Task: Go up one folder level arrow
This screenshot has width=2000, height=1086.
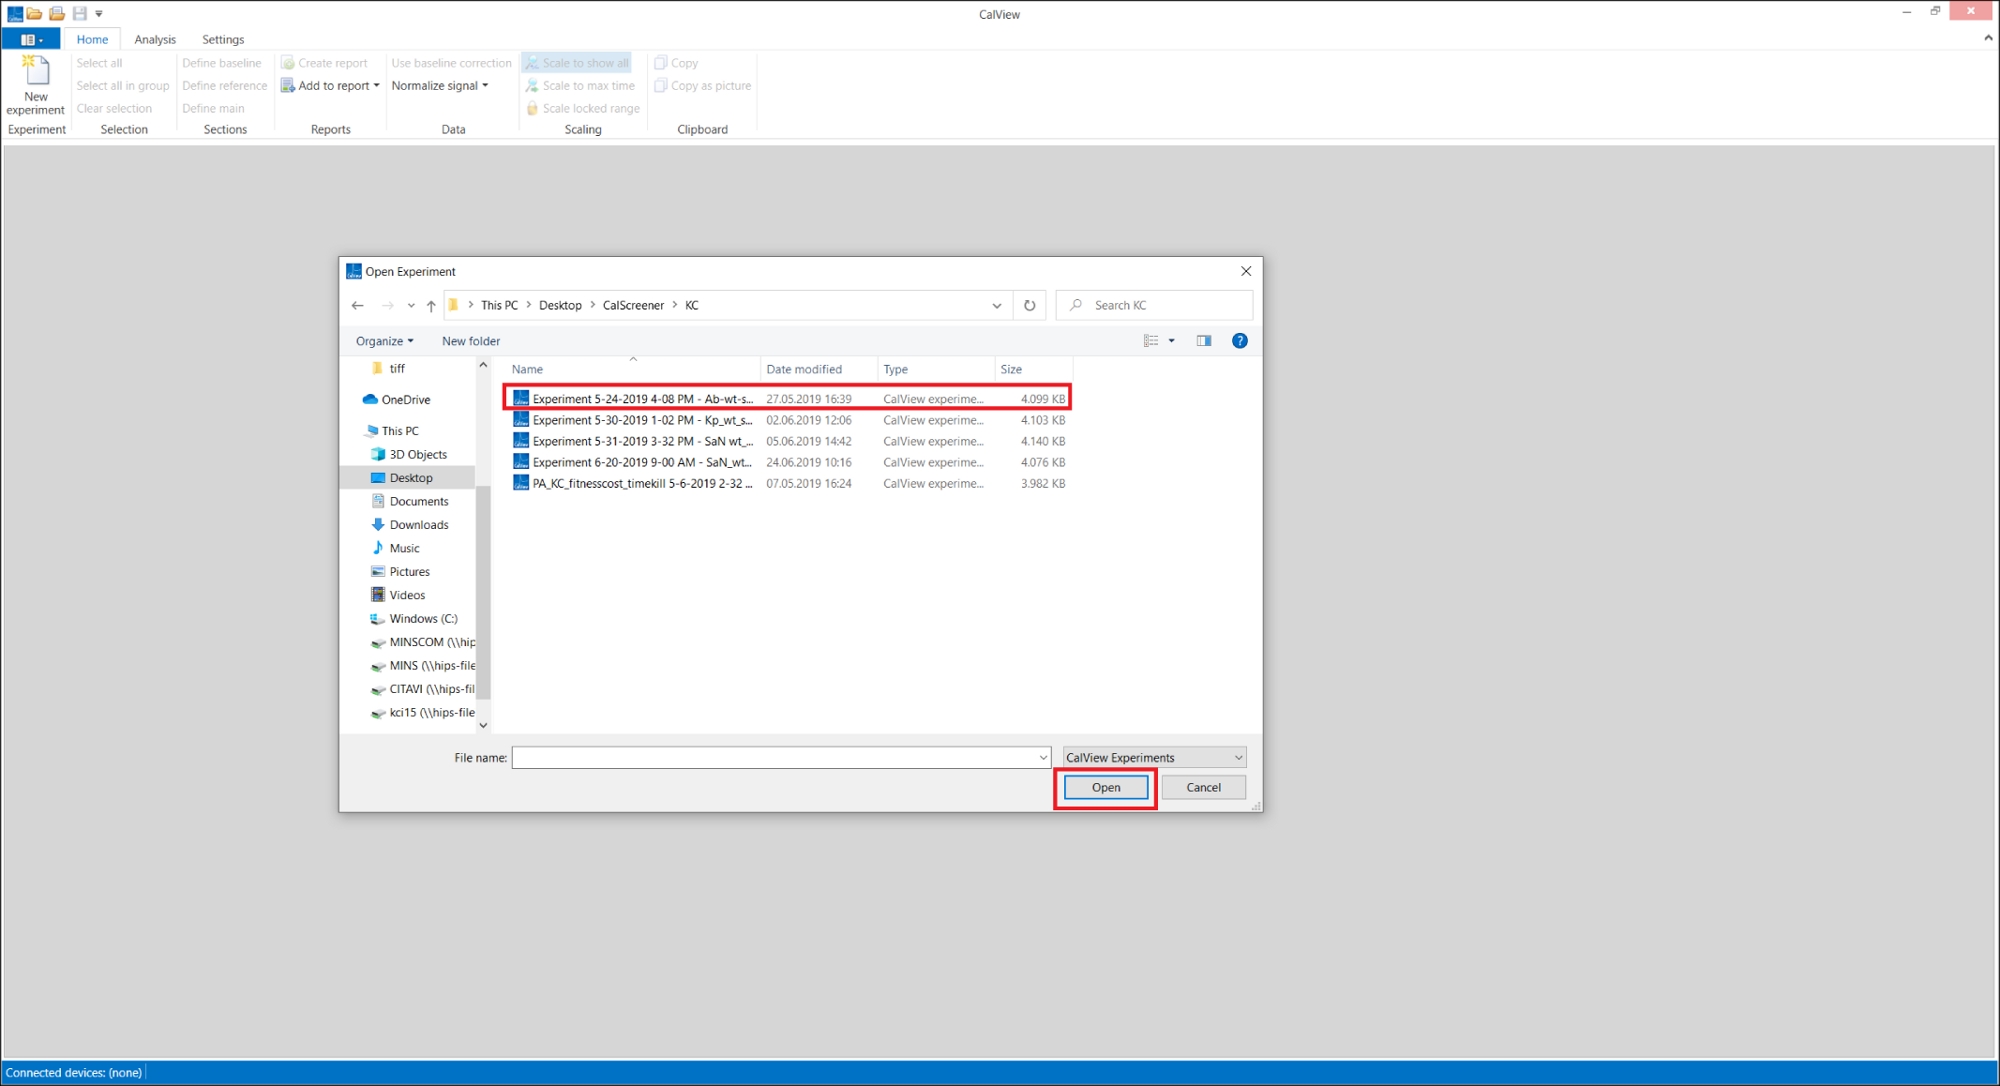Action: (x=431, y=305)
